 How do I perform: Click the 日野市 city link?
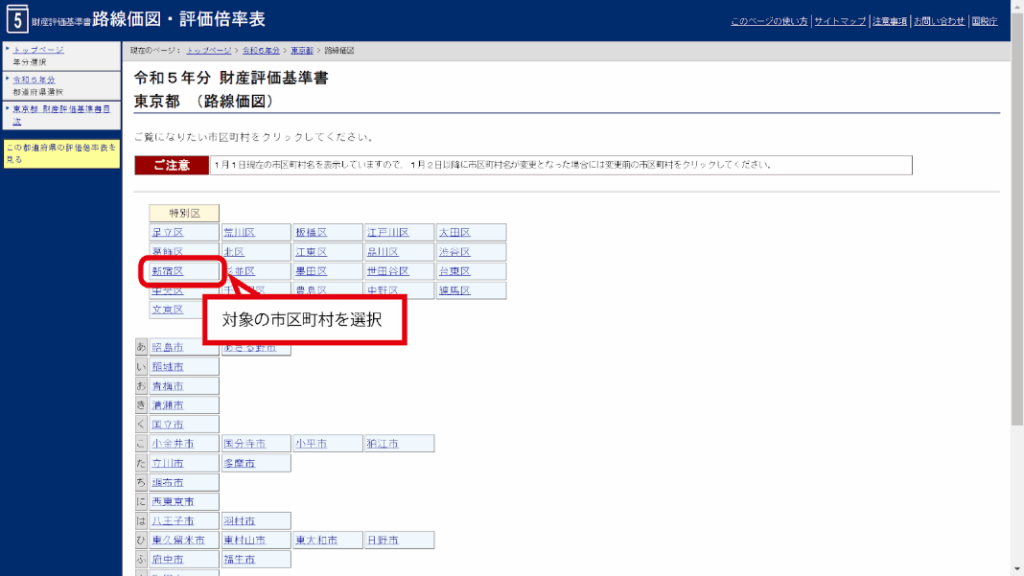coord(382,540)
